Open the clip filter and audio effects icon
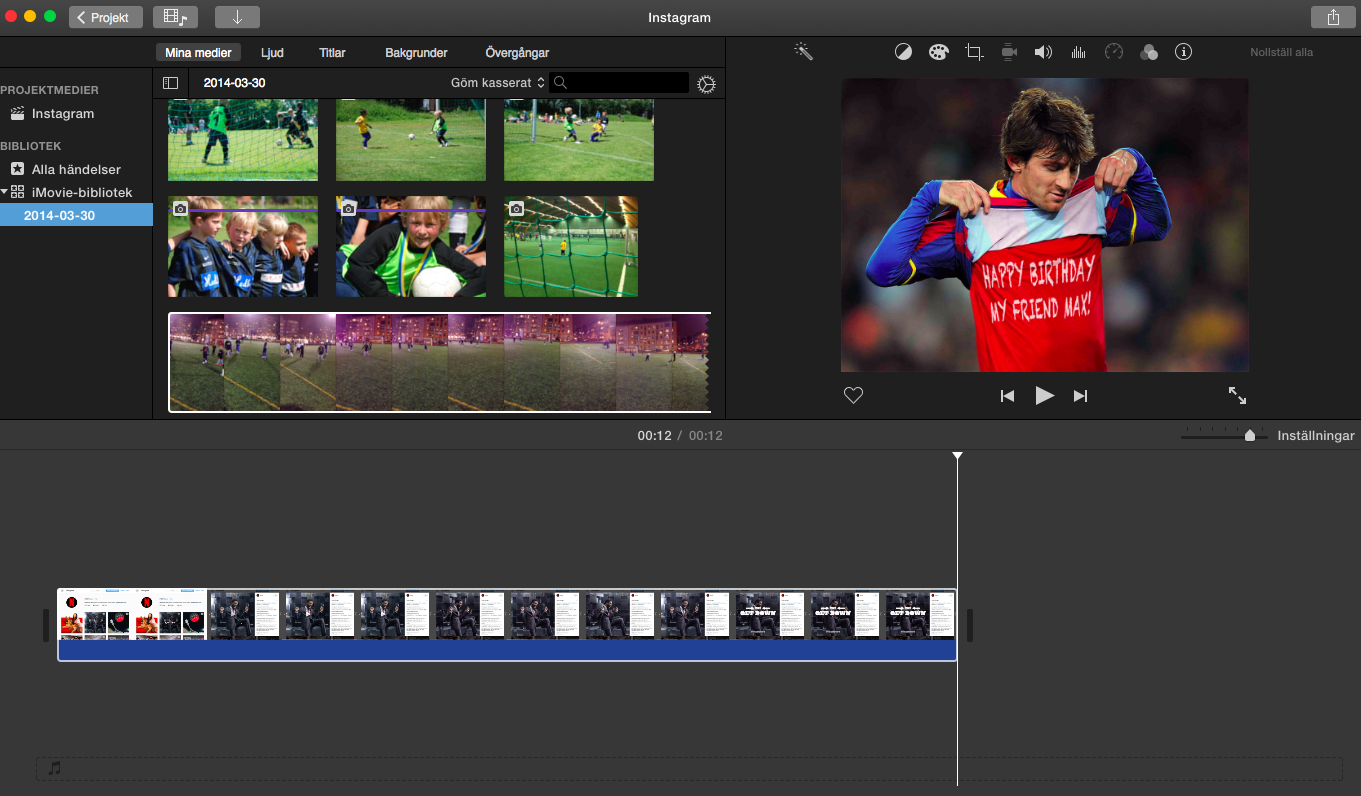The width and height of the screenshot is (1361, 796). point(1149,52)
